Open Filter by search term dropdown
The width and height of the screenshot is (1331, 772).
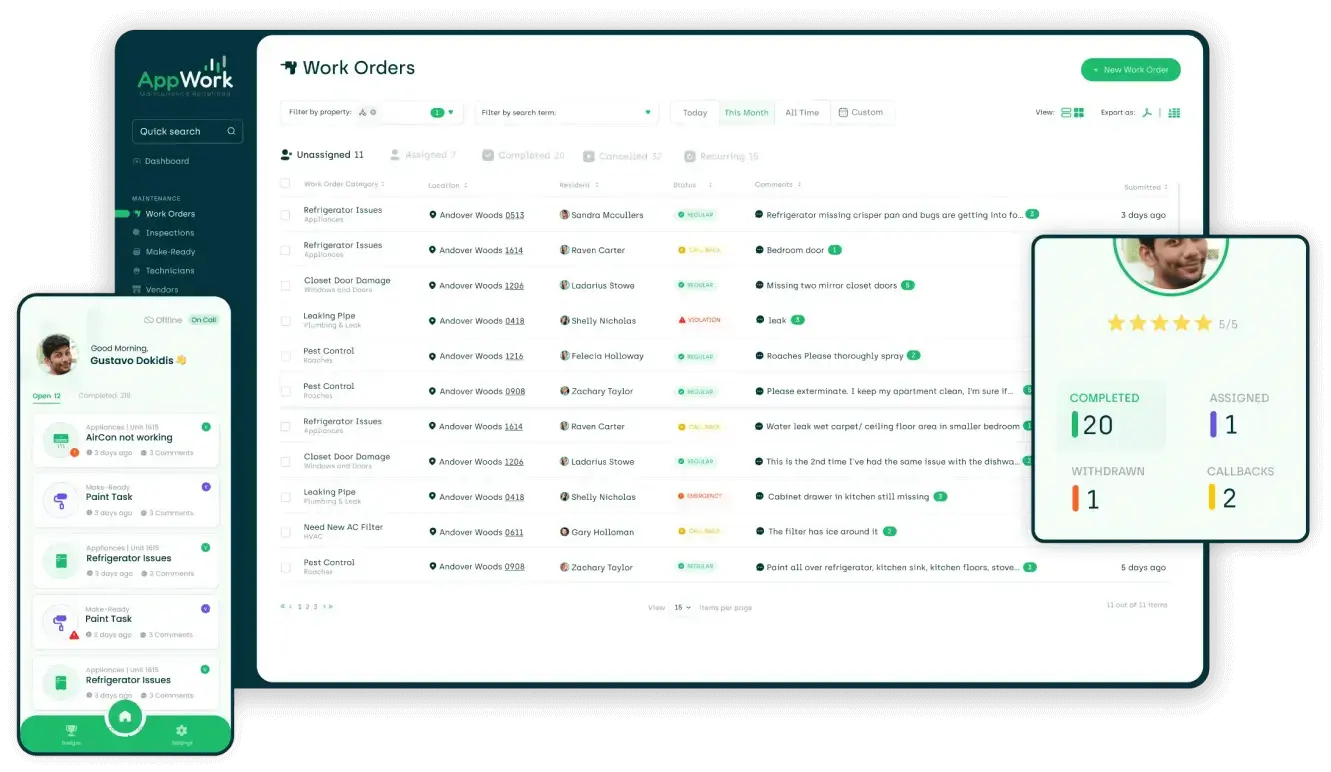(x=647, y=113)
